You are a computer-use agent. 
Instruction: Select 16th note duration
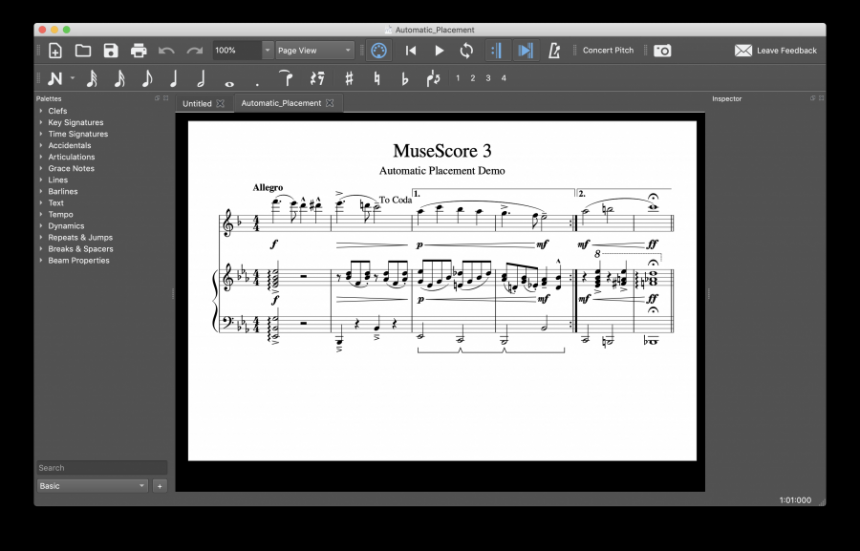click(119, 78)
